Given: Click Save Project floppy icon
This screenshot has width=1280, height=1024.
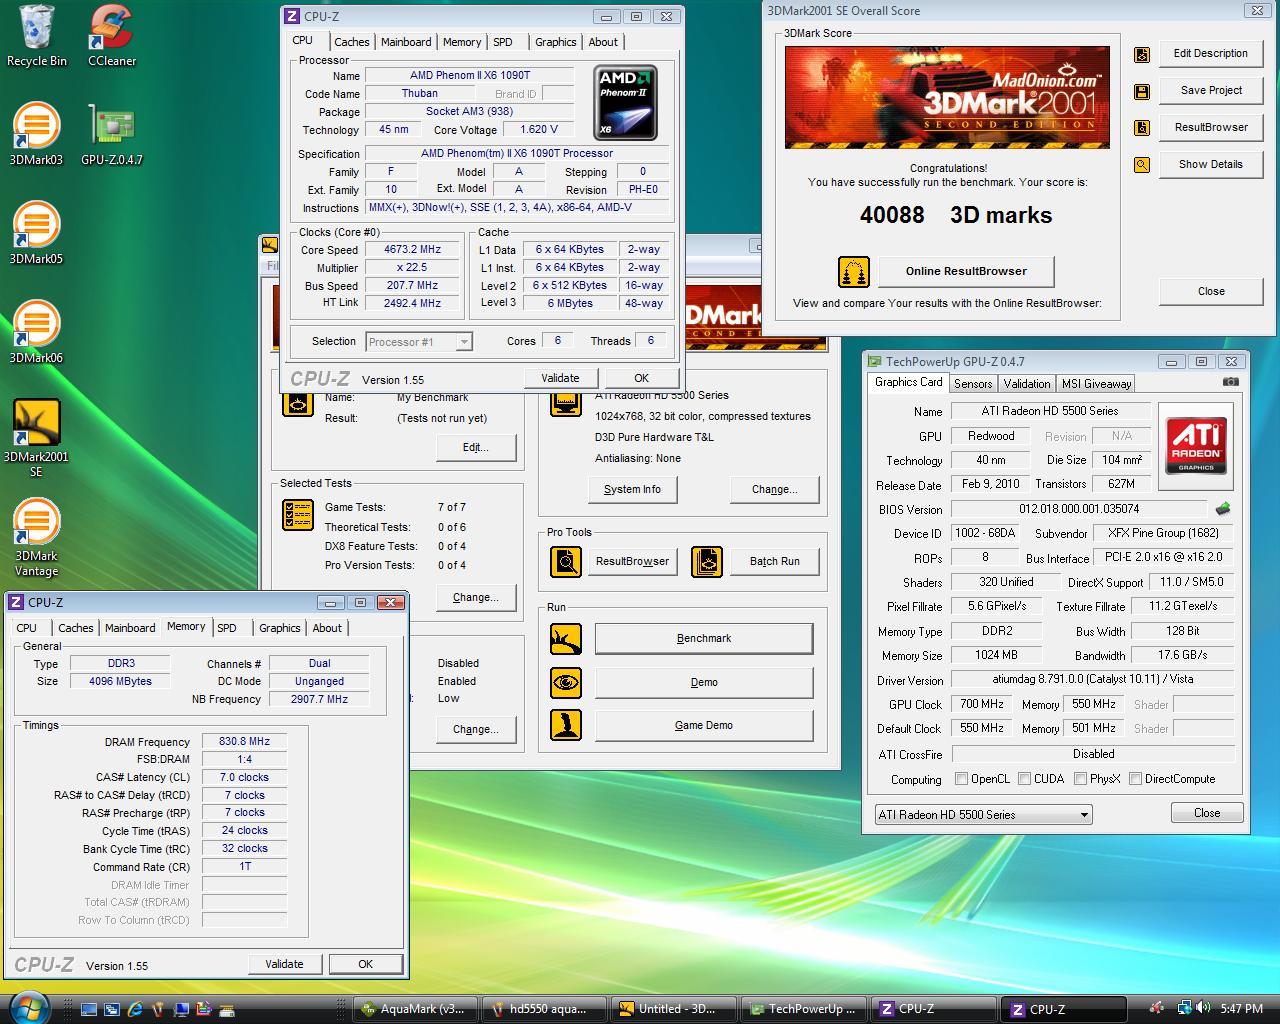Looking at the screenshot, I should [1142, 91].
